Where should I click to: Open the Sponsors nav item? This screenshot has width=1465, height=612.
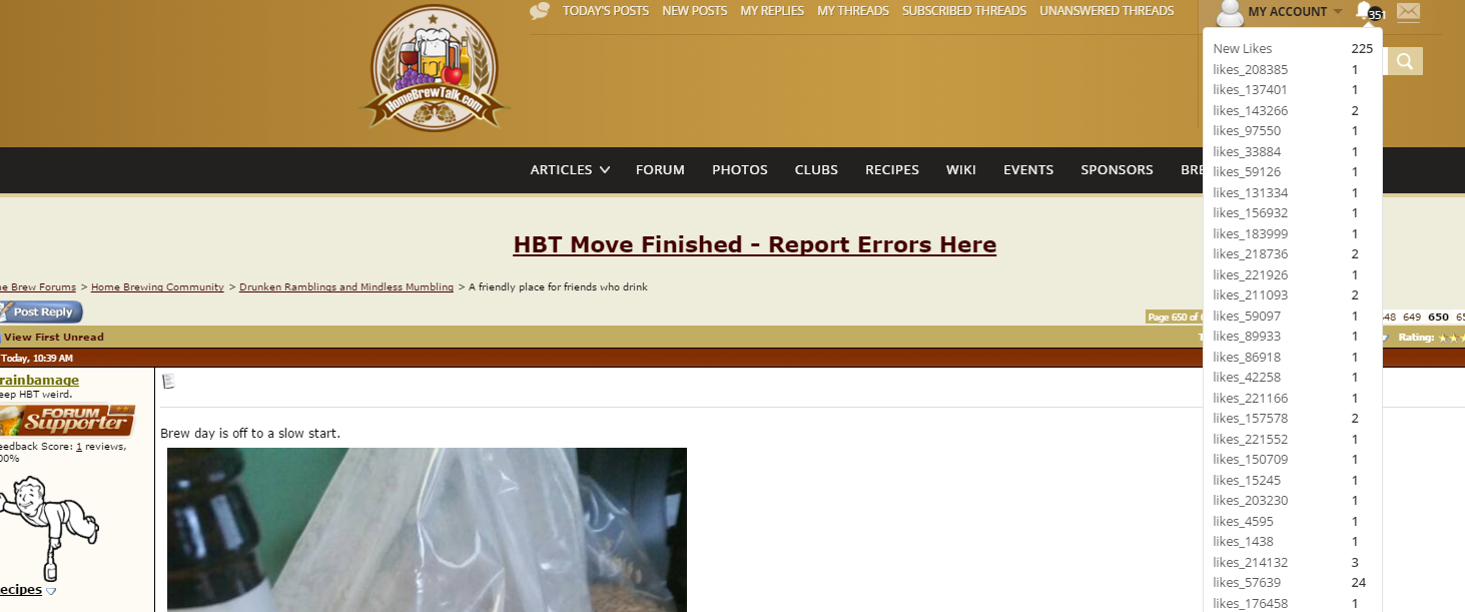click(x=1117, y=170)
